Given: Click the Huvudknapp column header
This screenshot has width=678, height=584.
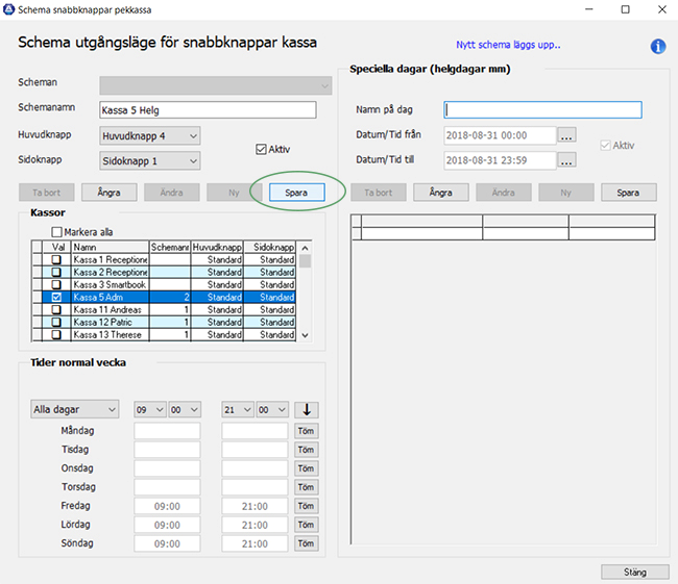Looking at the screenshot, I should click(217, 247).
